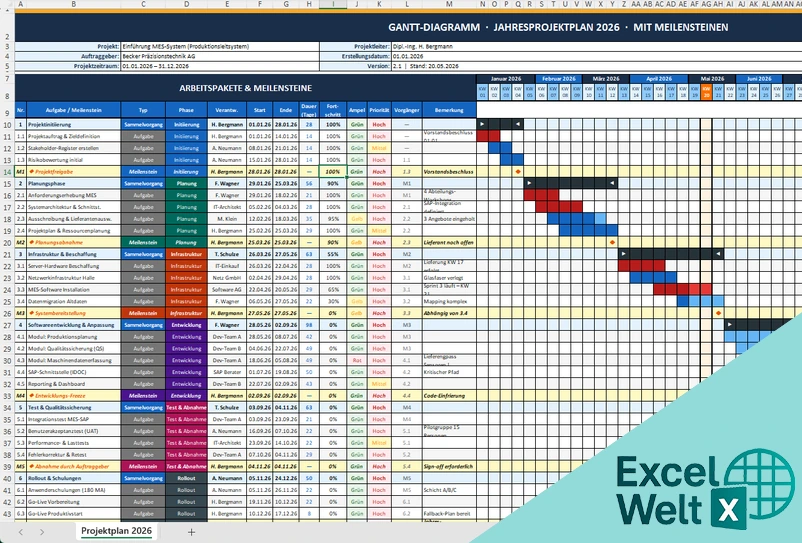Select the Kritischer Pfad remark cell
This screenshot has height=543, width=802.
(449, 372)
